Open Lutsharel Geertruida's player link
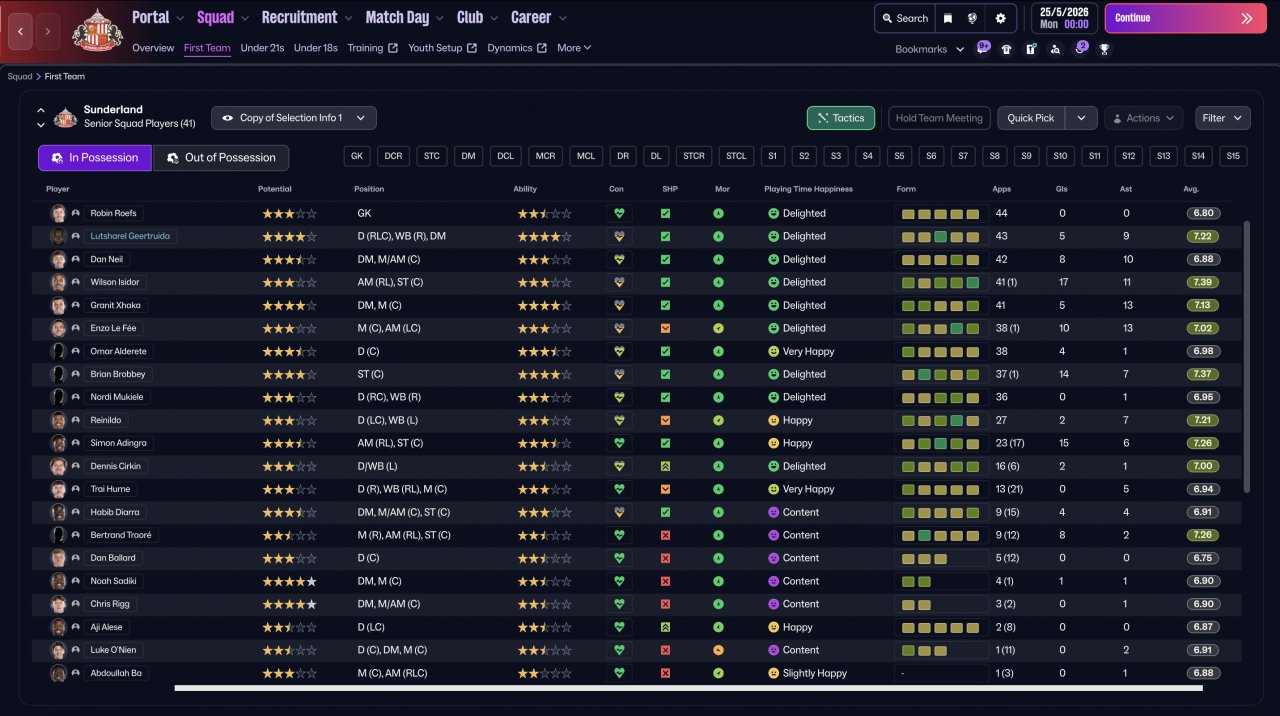 [x=130, y=236]
